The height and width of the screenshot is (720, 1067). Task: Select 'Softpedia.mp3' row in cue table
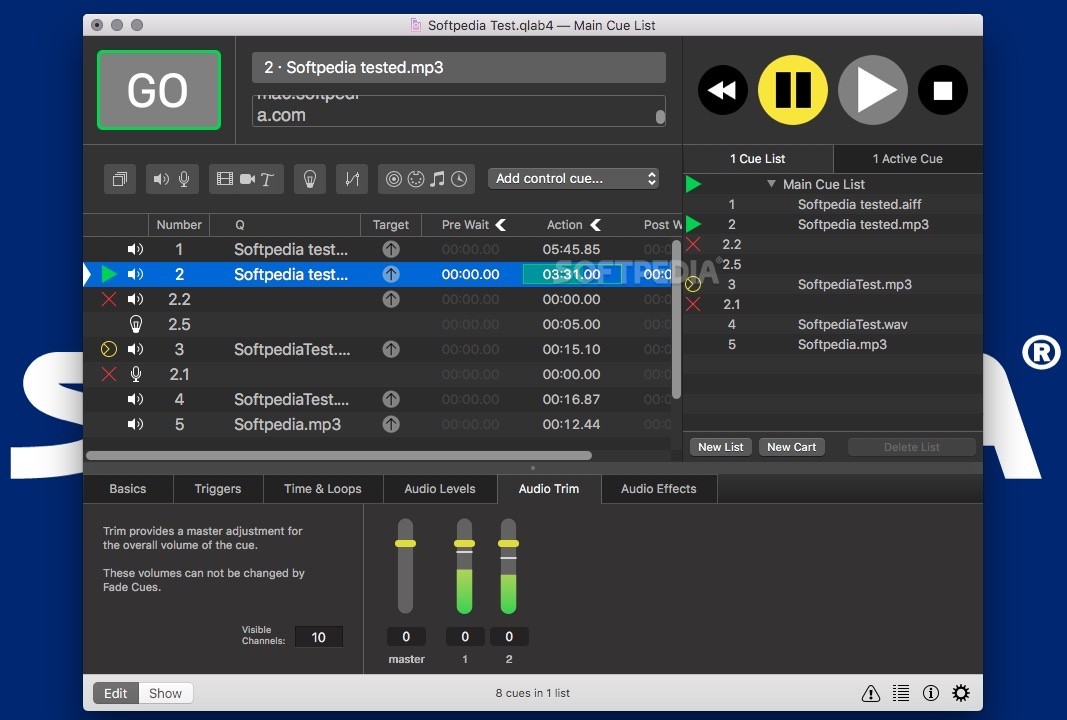(x=378, y=424)
